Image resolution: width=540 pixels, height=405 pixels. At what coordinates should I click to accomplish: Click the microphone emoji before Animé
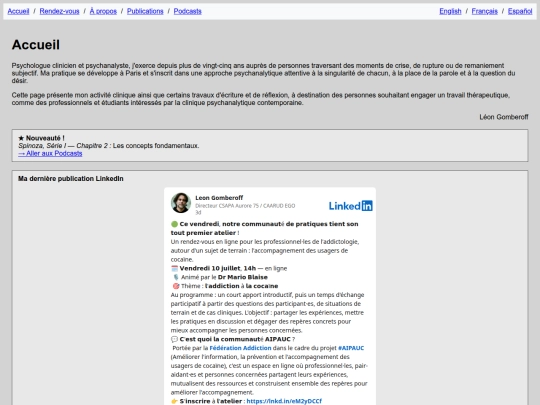(176, 277)
